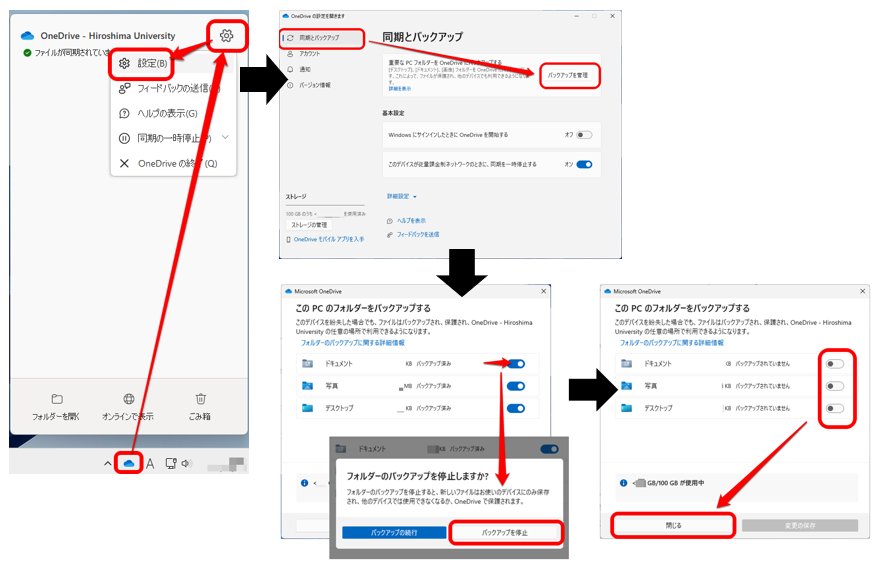Click the IME 'A' input indicator in the taskbar
The height and width of the screenshot is (568, 884).
click(x=150, y=464)
